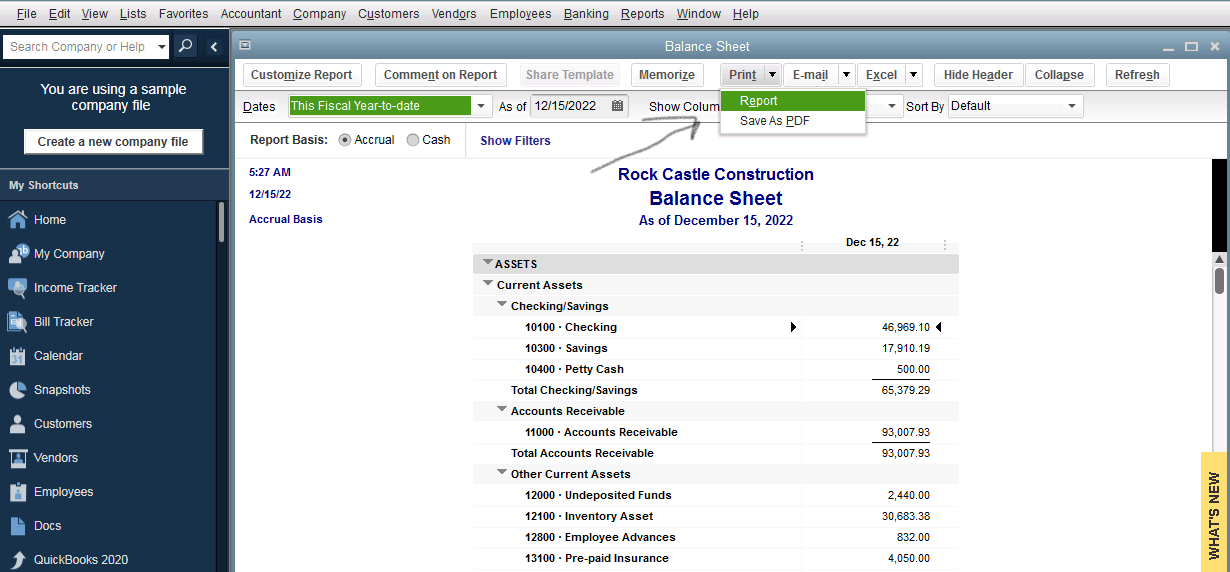
Task: Choose Report from Print menu
Action: tap(793, 101)
